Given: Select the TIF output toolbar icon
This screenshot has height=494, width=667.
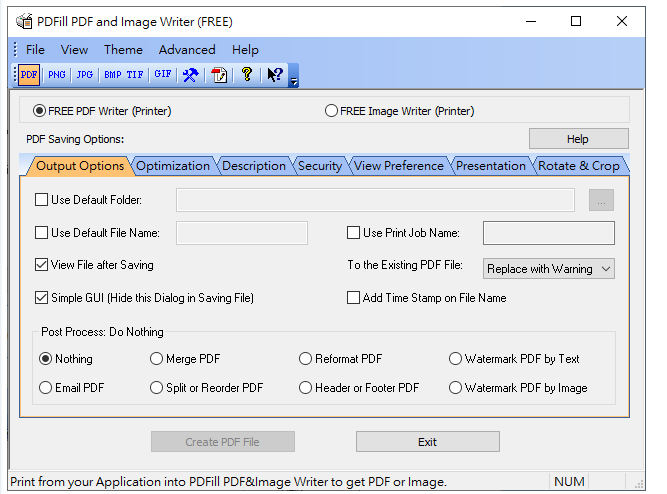Looking at the screenshot, I should pyautogui.click(x=135, y=75).
